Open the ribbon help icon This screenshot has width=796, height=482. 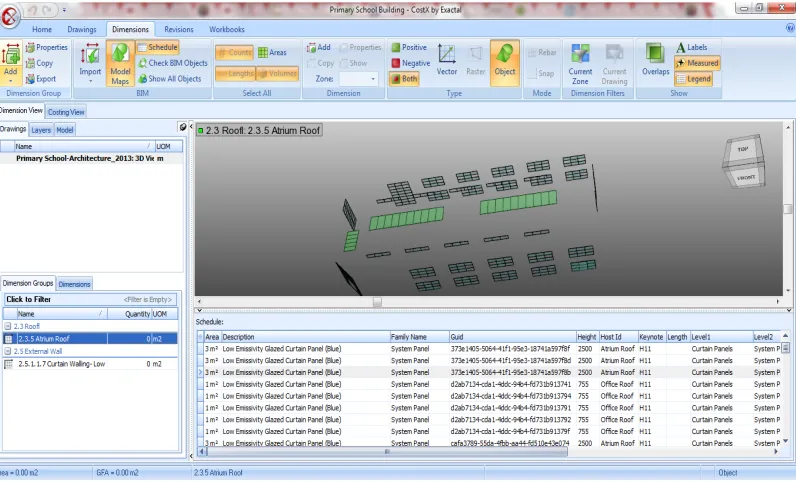click(x=790, y=29)
